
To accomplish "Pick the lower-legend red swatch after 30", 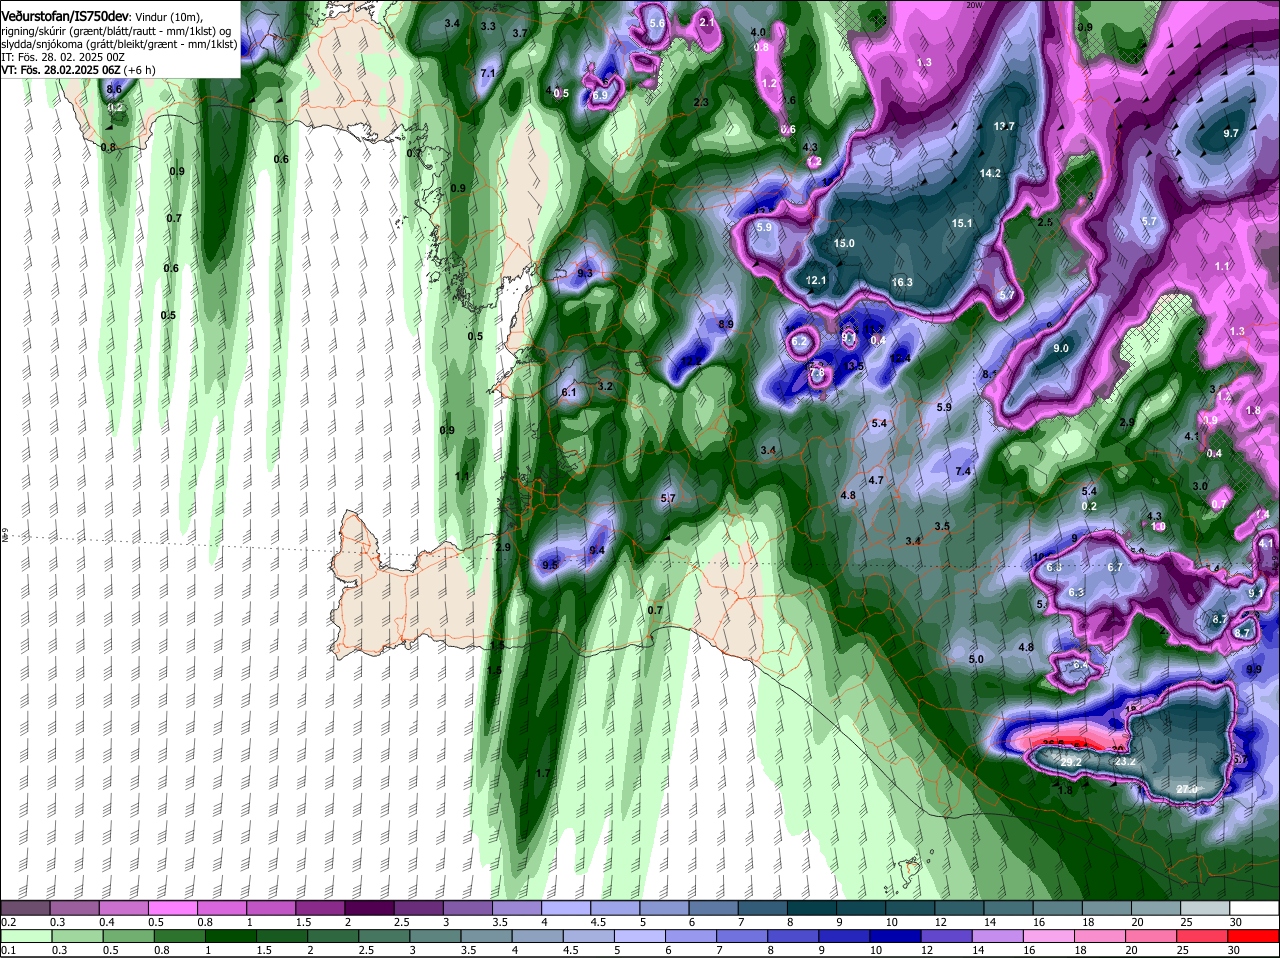I will pos(1254,936).
